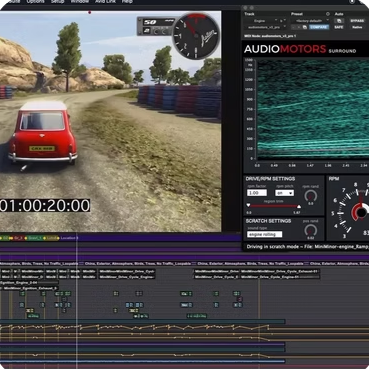Click the Location 3 timeline marker
Screen dimensions: 369x369
[69, 238]
